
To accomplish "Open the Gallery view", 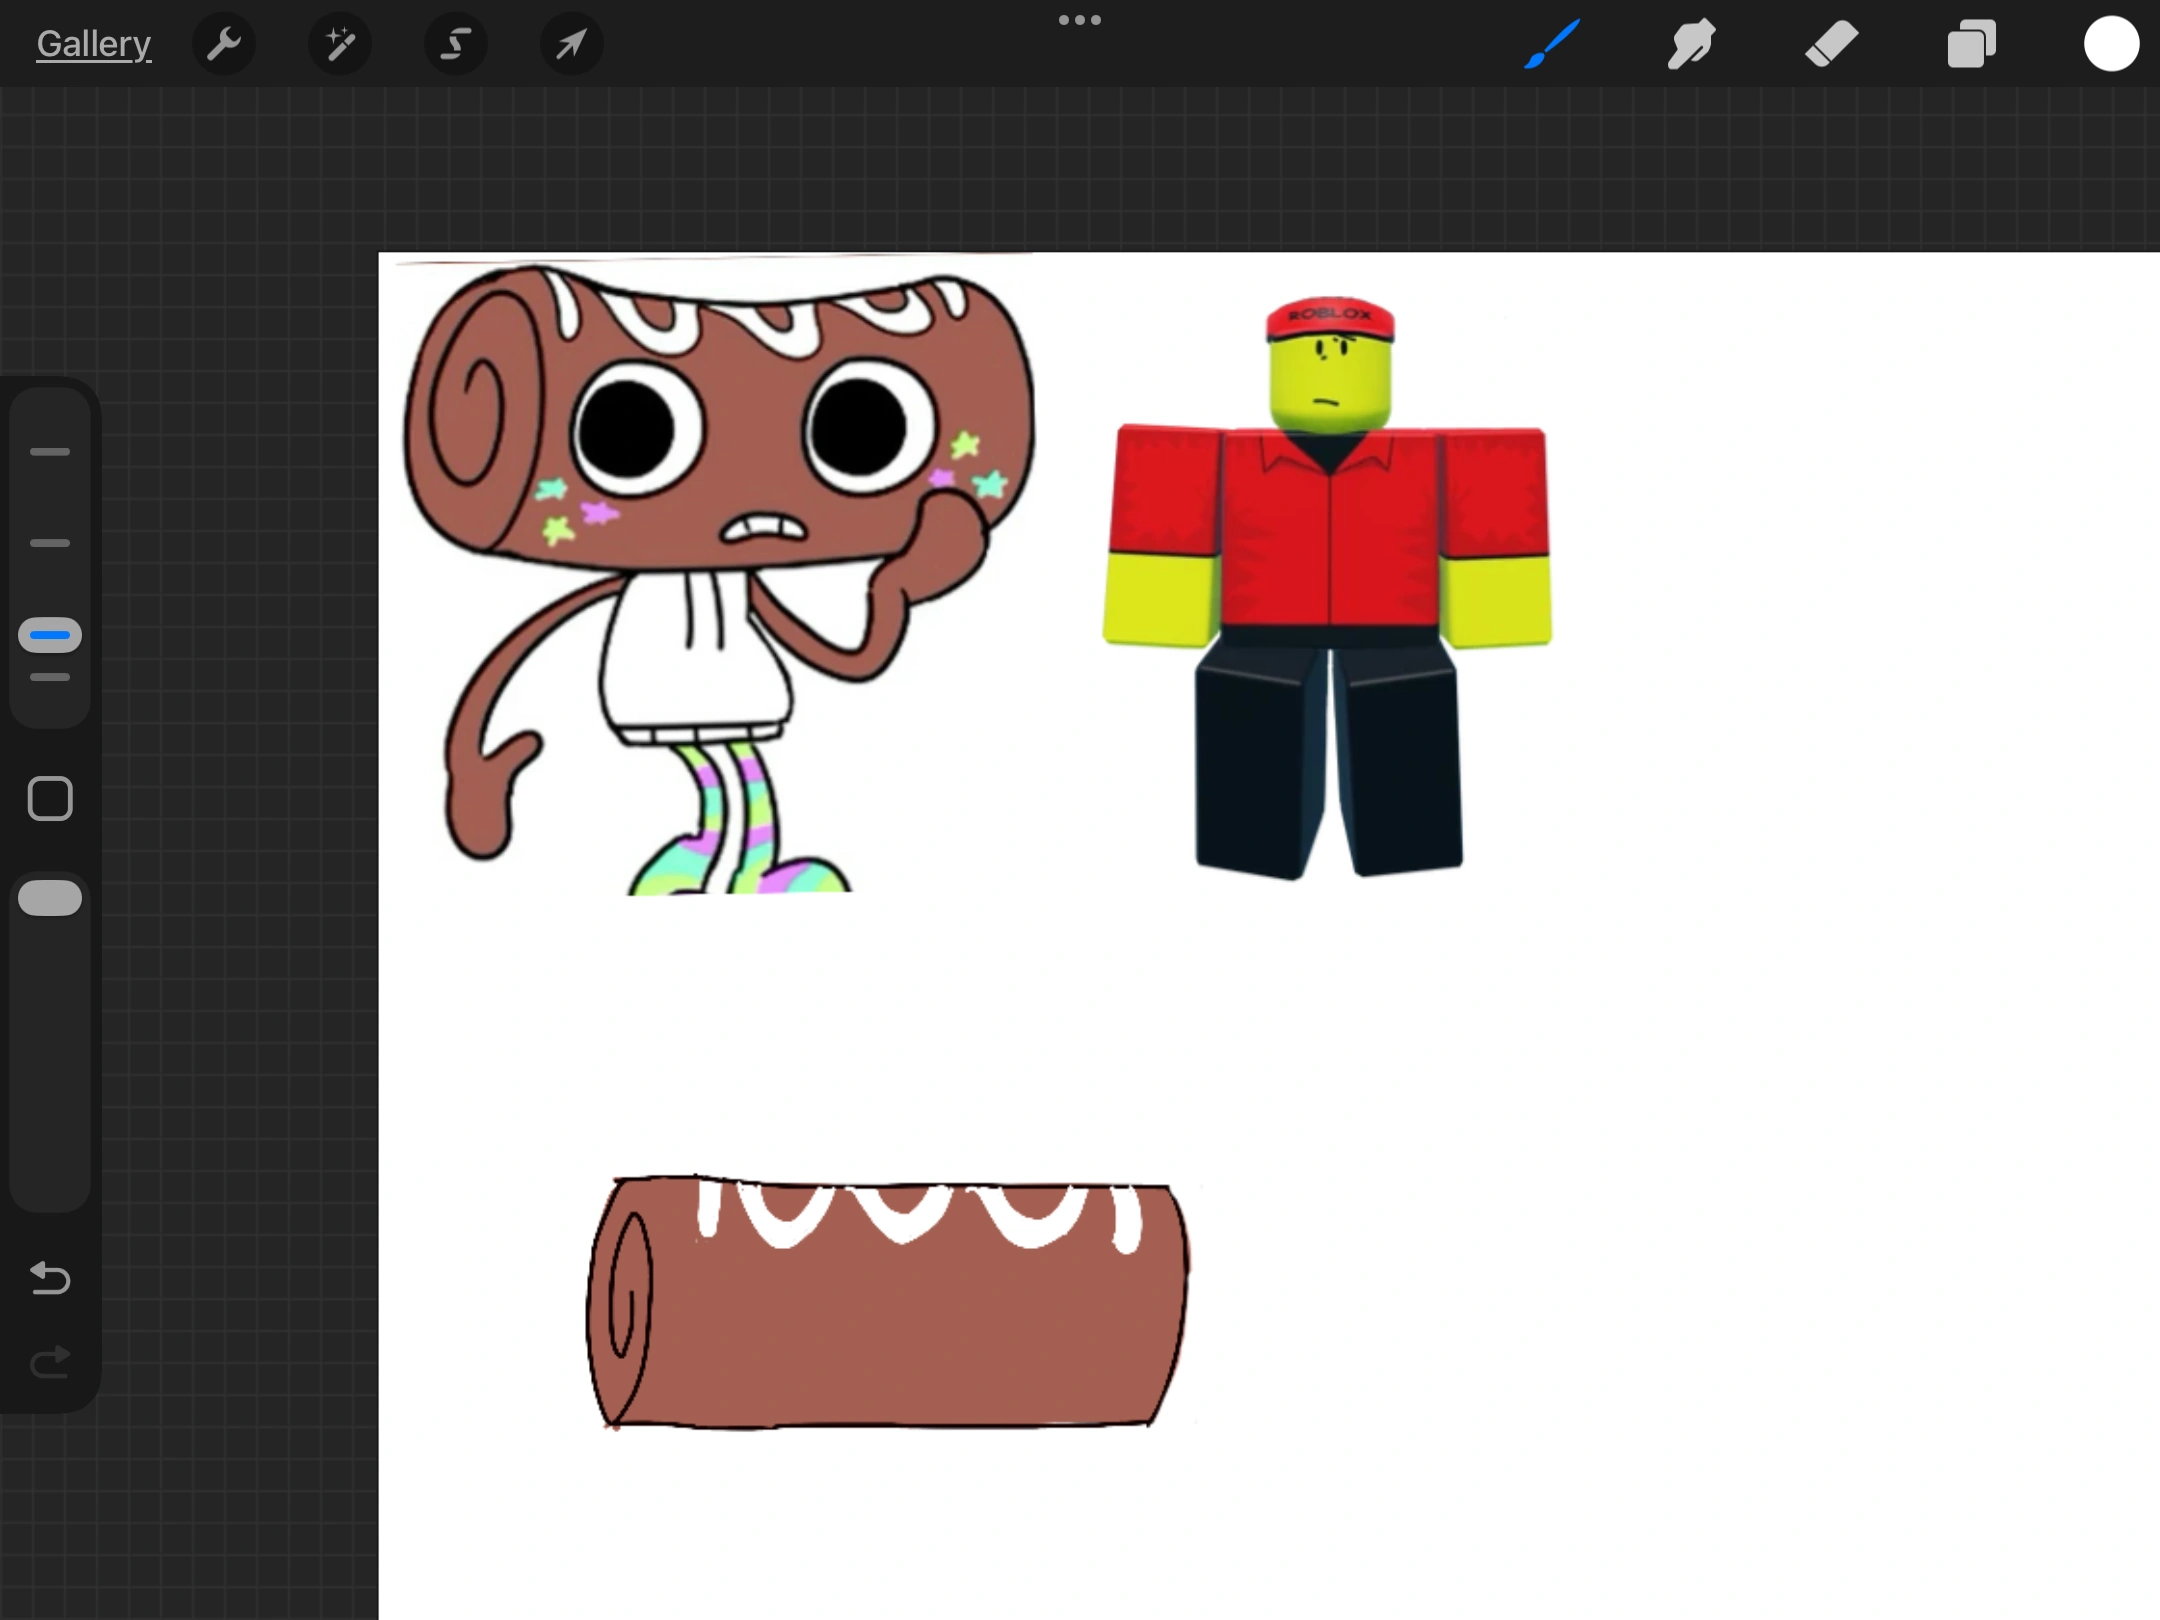I will pyautogui.click(x=93, y=44).
